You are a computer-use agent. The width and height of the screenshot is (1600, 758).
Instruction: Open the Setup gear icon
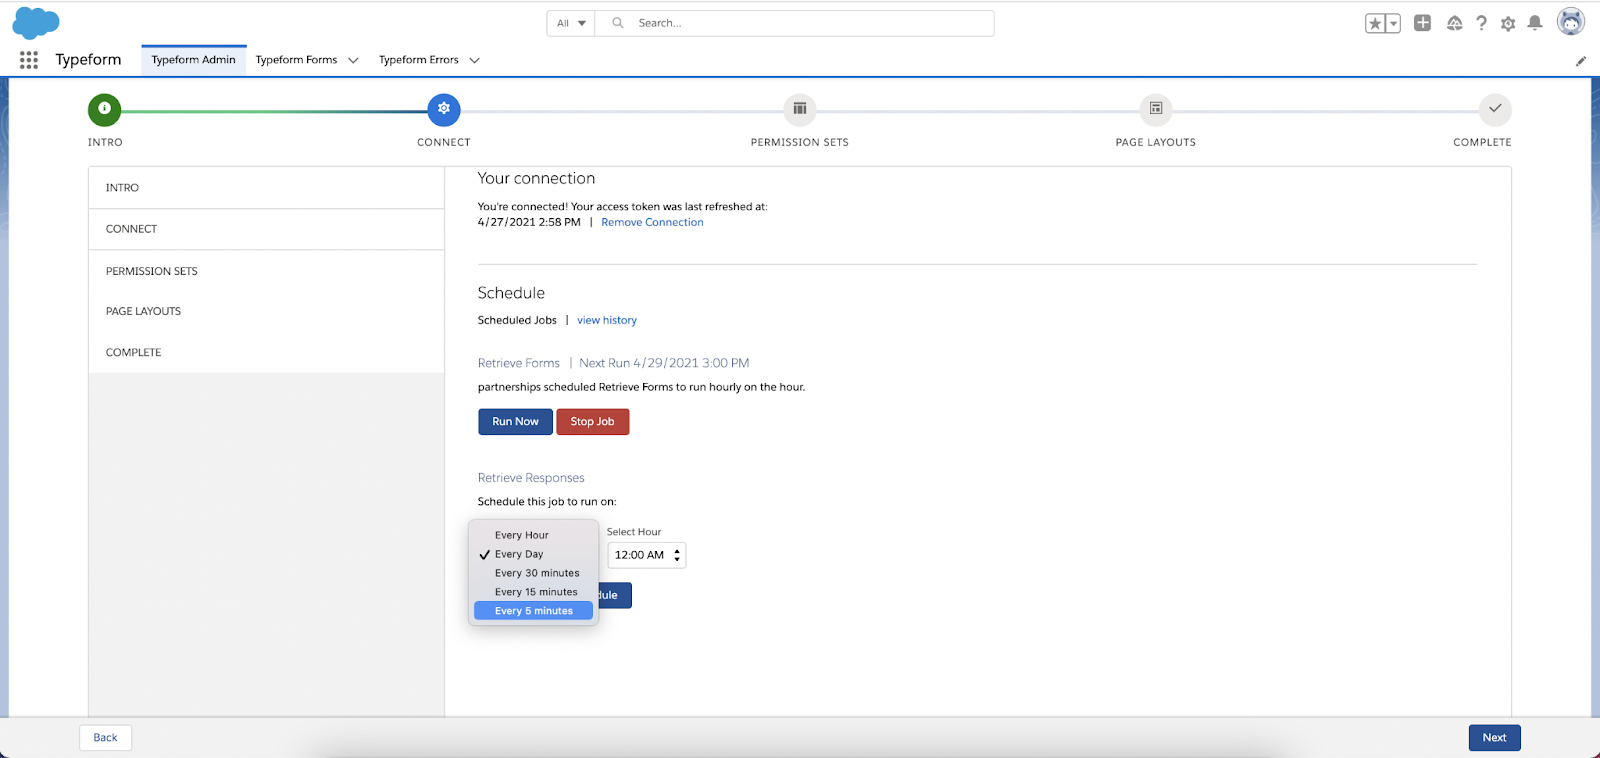(x=1508, y=23)
